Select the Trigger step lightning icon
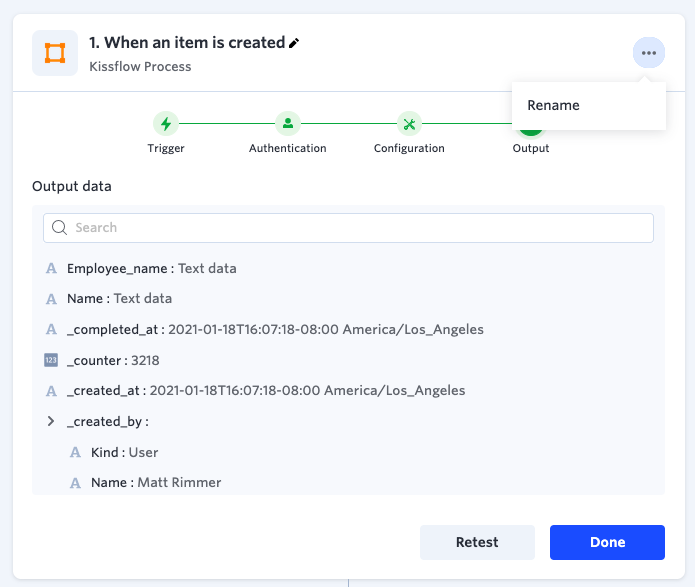The width and height of the screenshot is (695, 587). [166, 124]
